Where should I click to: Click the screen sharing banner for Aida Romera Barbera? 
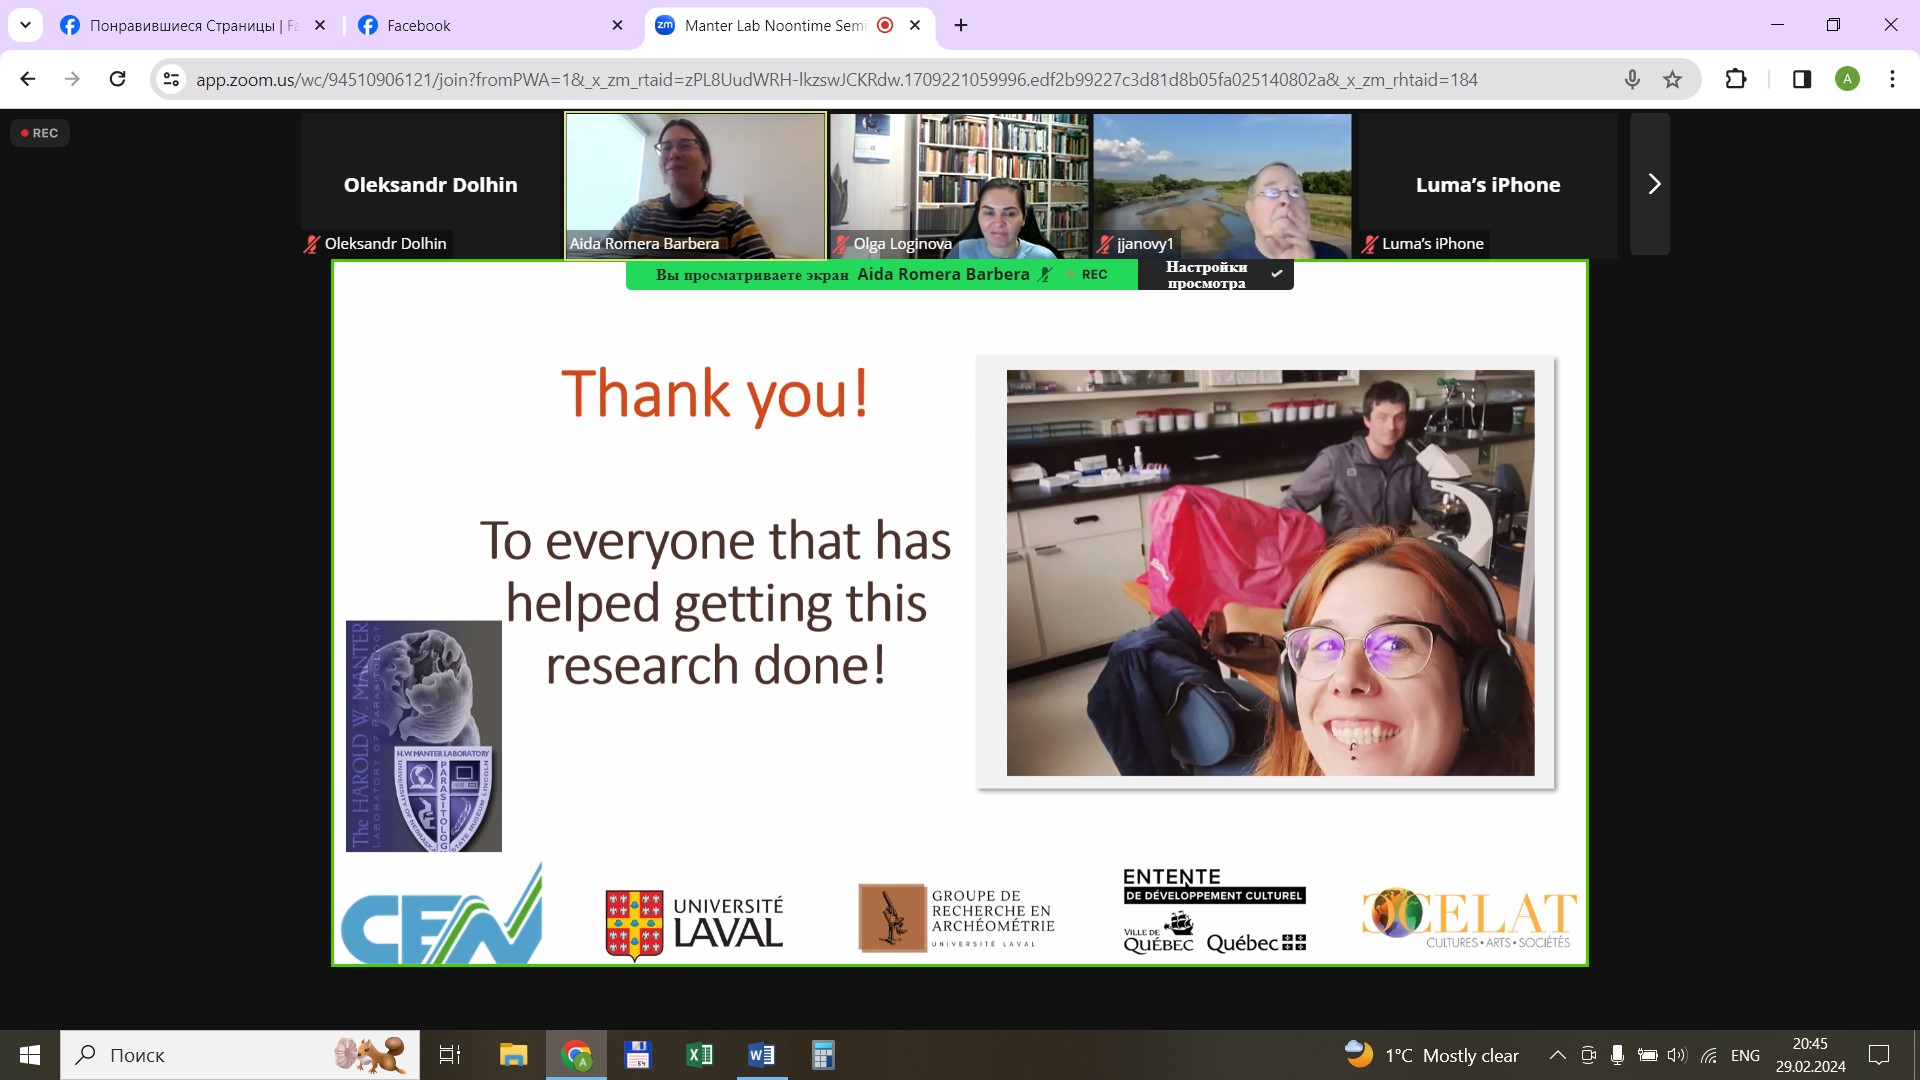coord(881,275)
